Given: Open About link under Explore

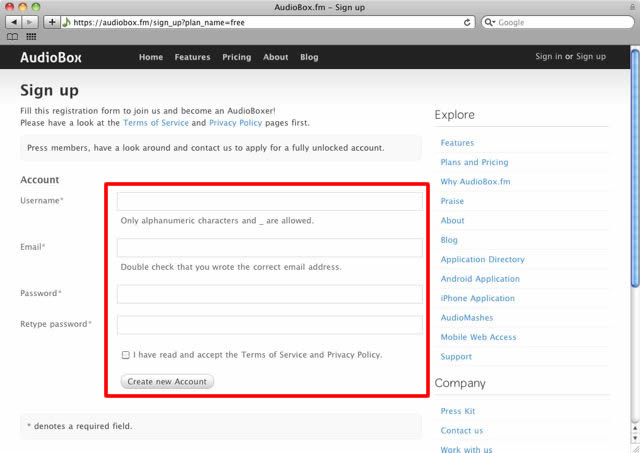Looking at the screenshot, I should [x=452, y=221].
